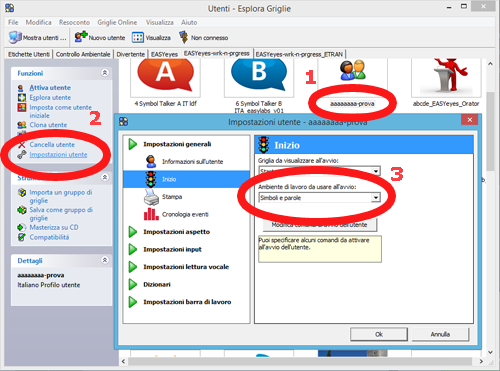The image size is (500, 371).
Task: Open the Modifica menu
Action: (x=38, y=22)
